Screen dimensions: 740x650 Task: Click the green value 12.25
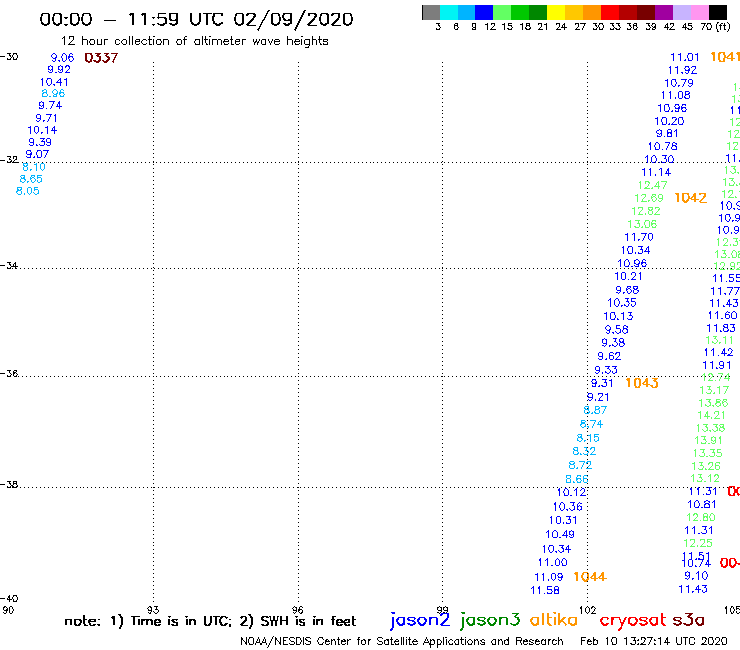tap(698, 543)
